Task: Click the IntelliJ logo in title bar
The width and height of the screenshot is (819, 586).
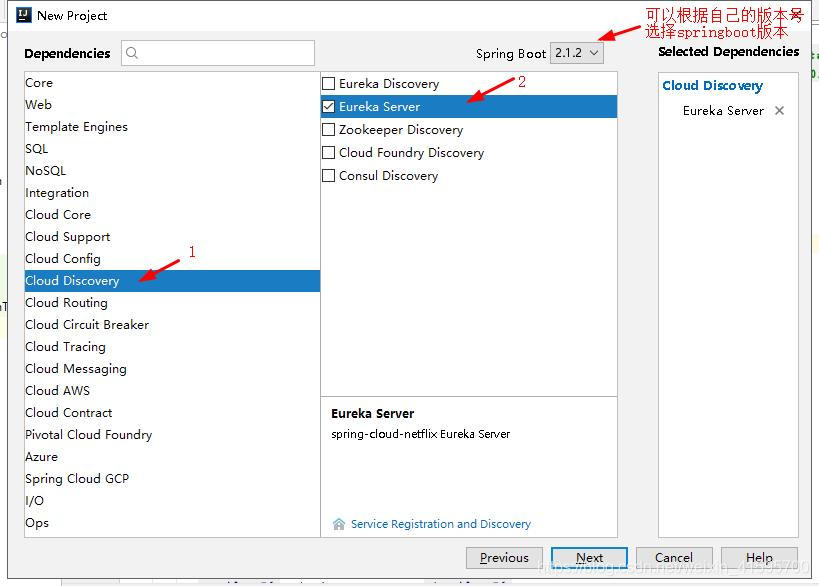Action: pyautogui.click(x=24, y=15)
